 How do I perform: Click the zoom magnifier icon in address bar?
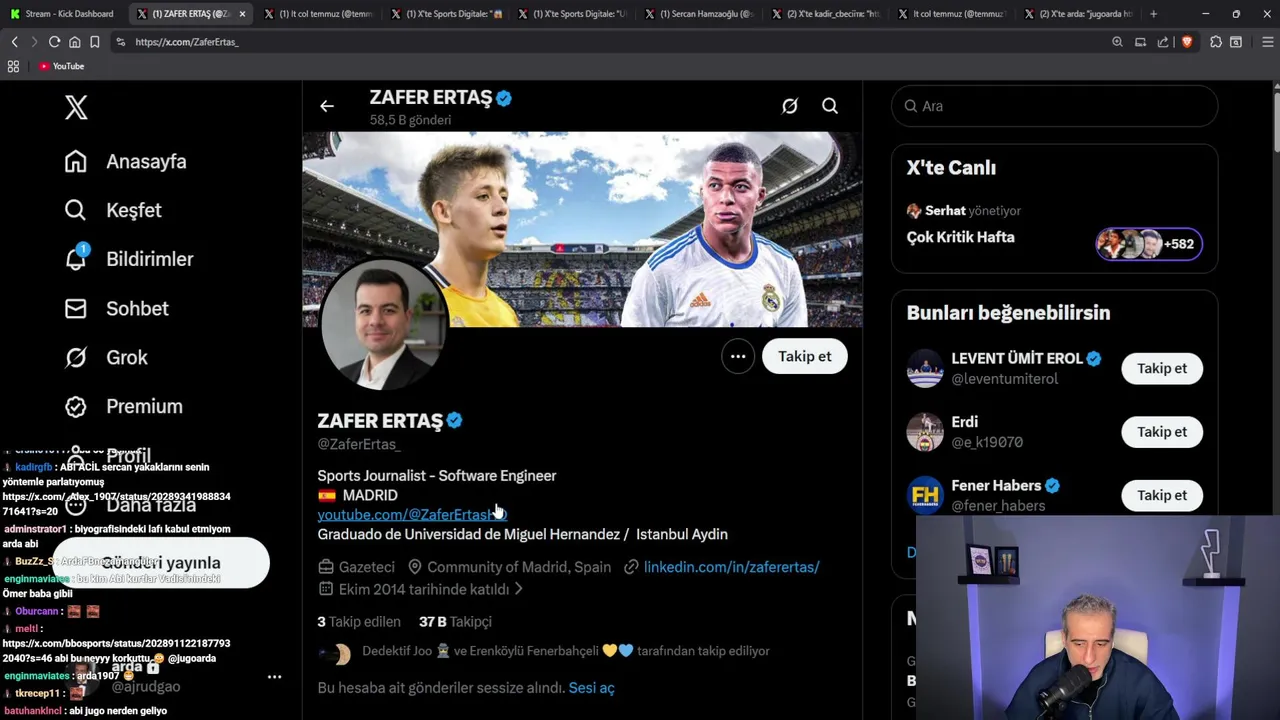1117,42
